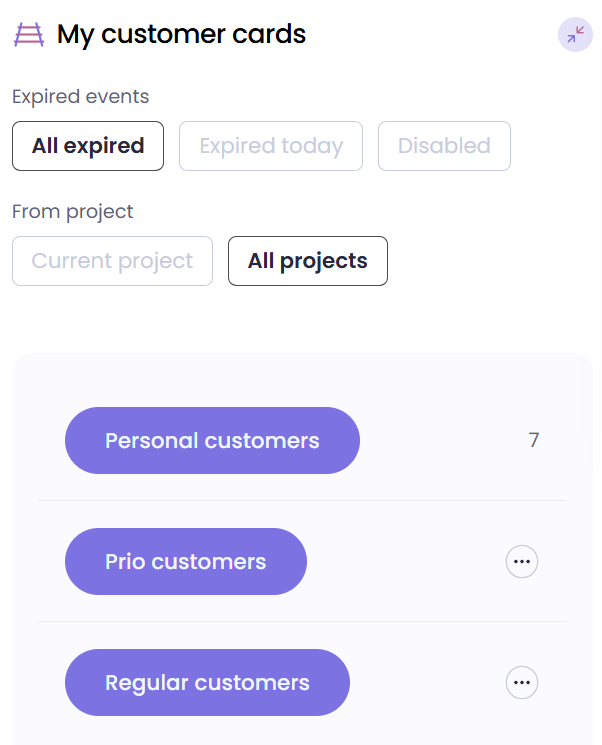This screenshot has width=602, height=745.
Task: Select the All expired filter
Action: (88, 146)
